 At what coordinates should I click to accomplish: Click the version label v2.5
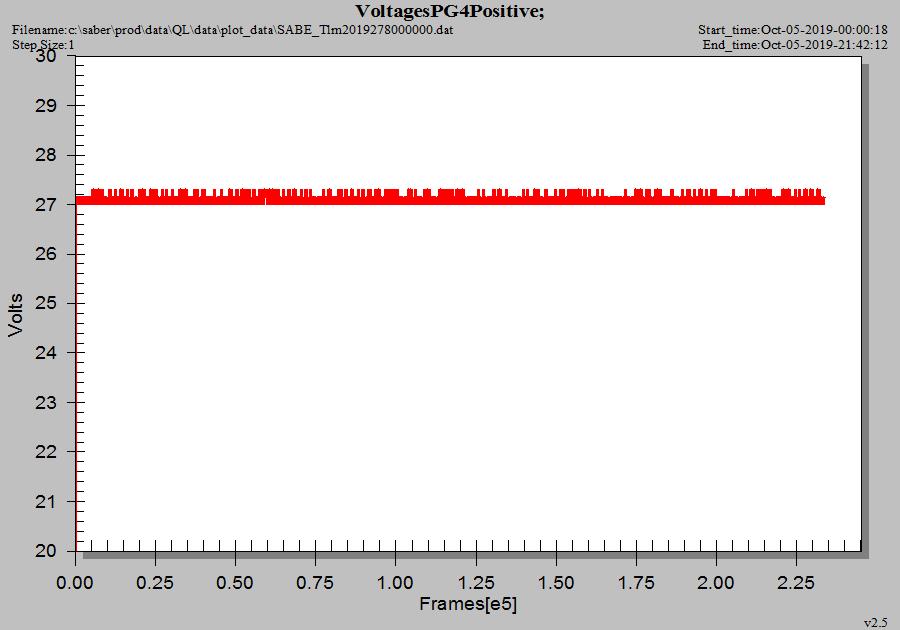pyautogui.click(x=875, y=623)
